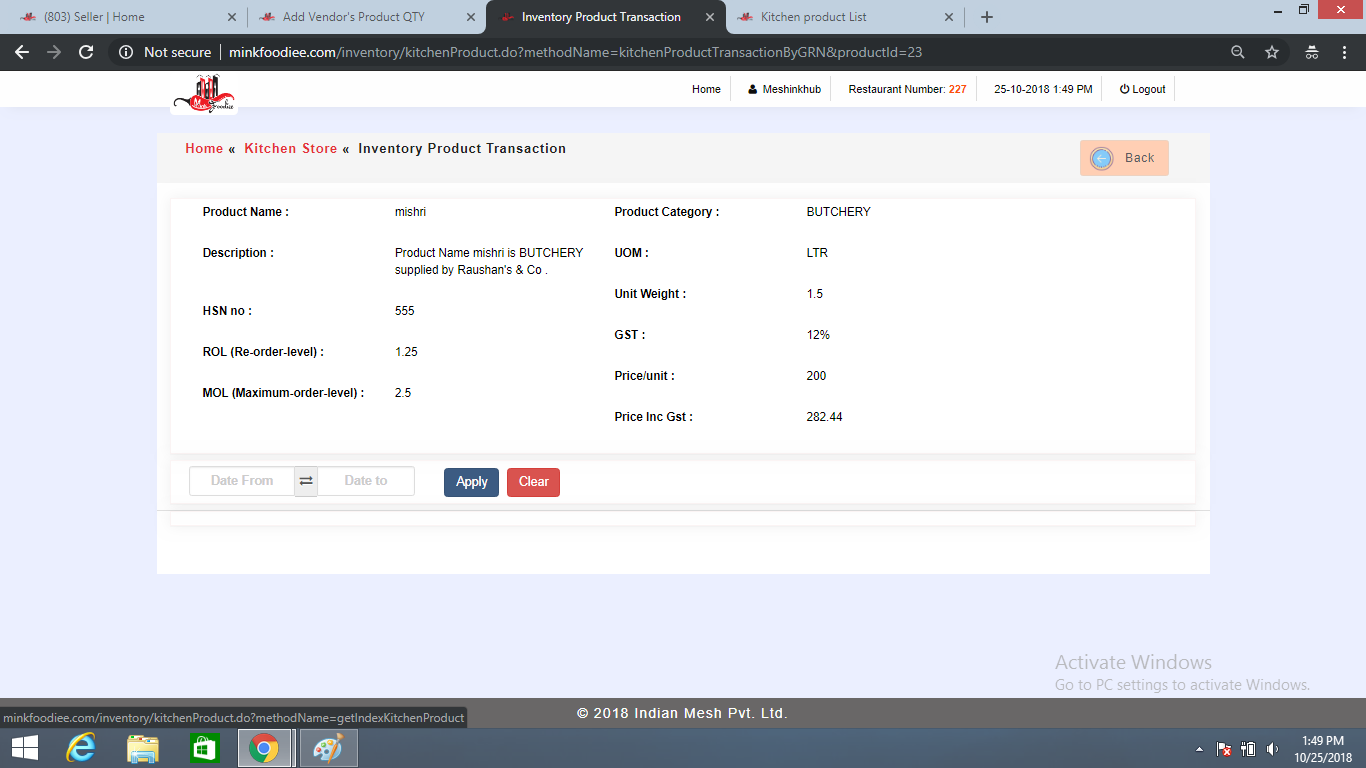Click the Mink Foodiee logo
This screenshot has width=1366, height=768.
204,95
